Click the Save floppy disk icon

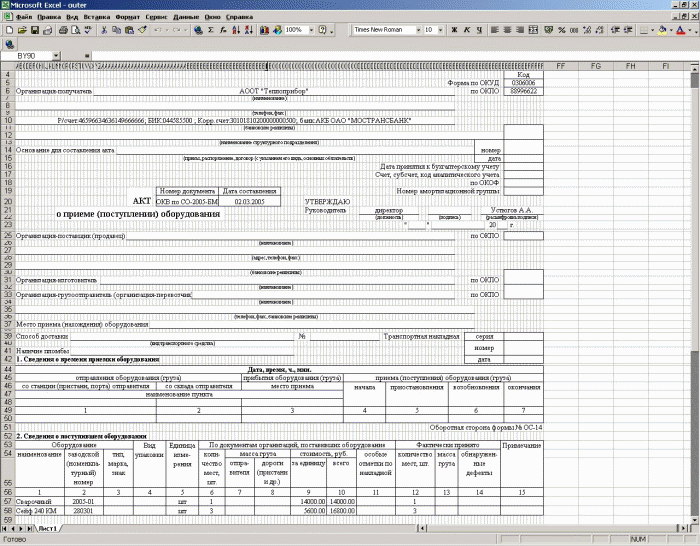(x=34, y=30)
